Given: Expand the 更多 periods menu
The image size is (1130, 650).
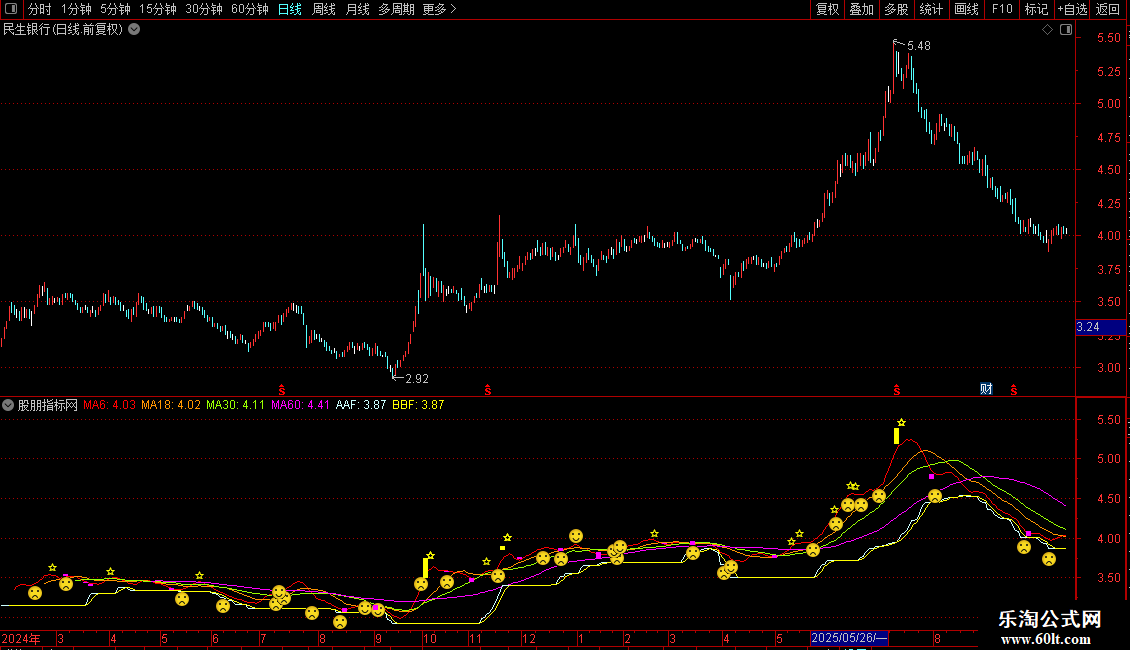Looking at the screenshot, I should click(x=440, y=9).
